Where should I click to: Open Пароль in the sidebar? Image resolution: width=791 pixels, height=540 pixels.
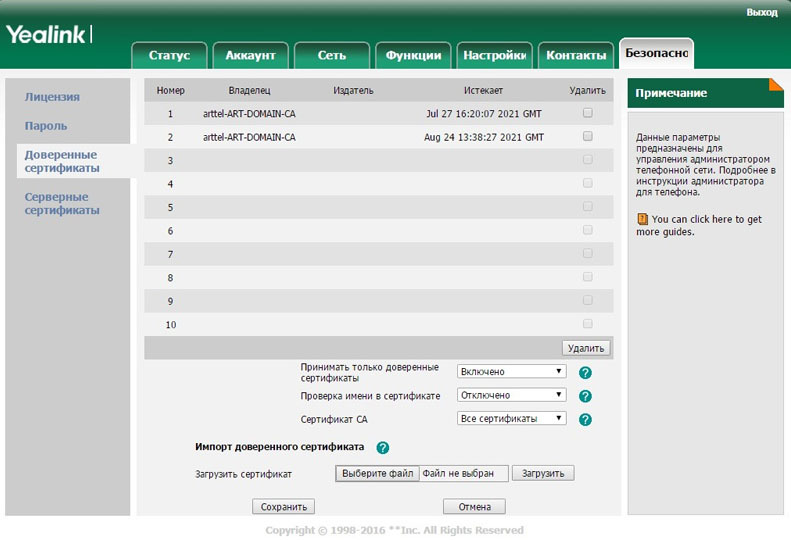tap(46, 126)
